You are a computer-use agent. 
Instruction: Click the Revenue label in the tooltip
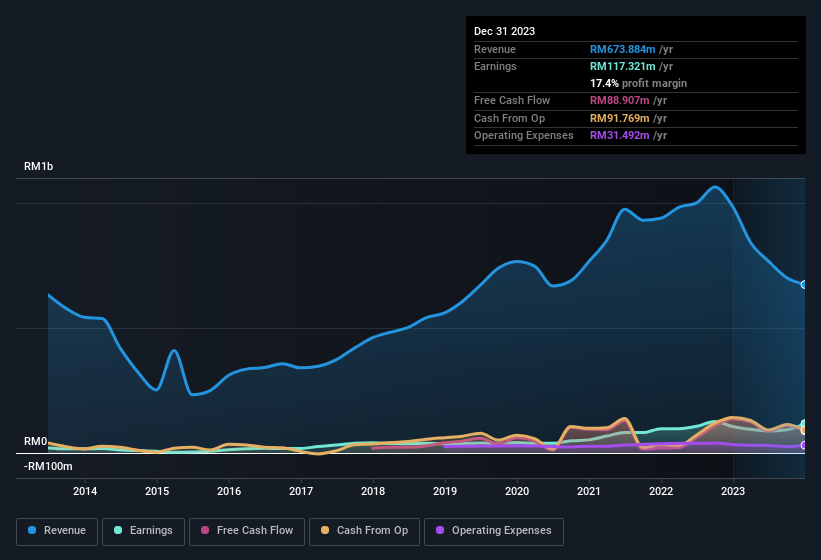pos(495,49)
